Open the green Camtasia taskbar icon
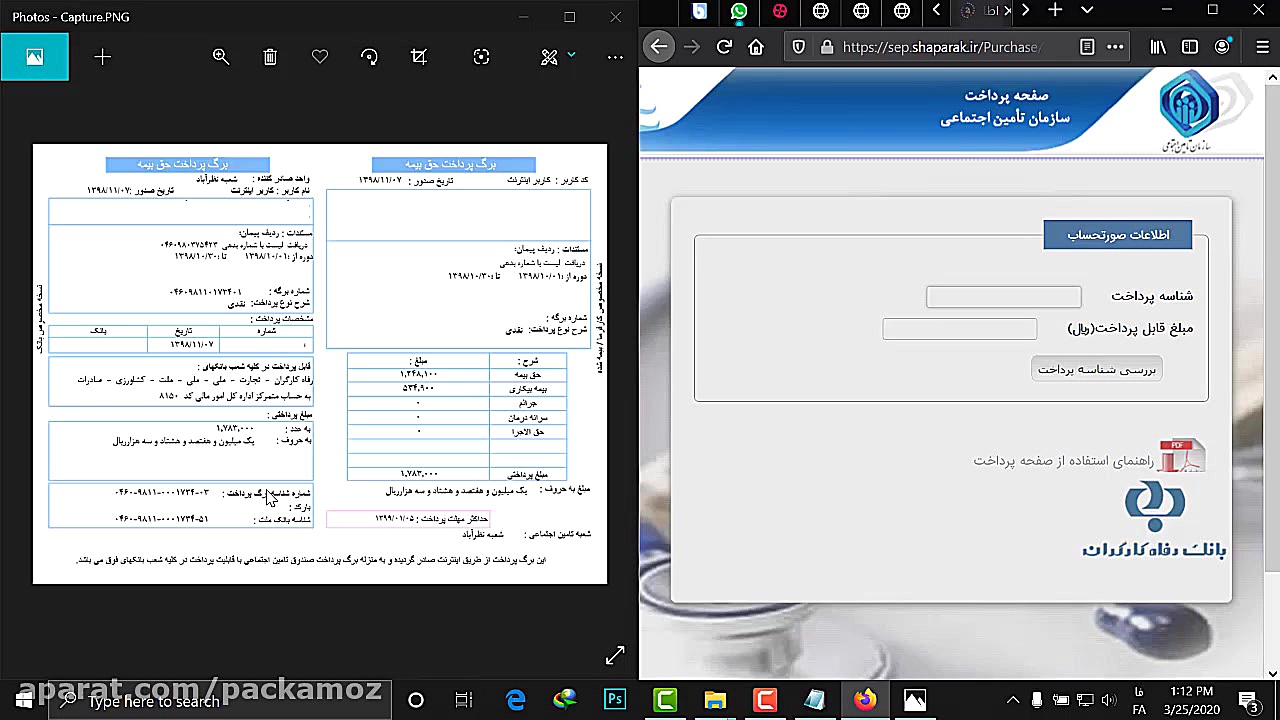1280x720 pixels. (x=665, y=700)
